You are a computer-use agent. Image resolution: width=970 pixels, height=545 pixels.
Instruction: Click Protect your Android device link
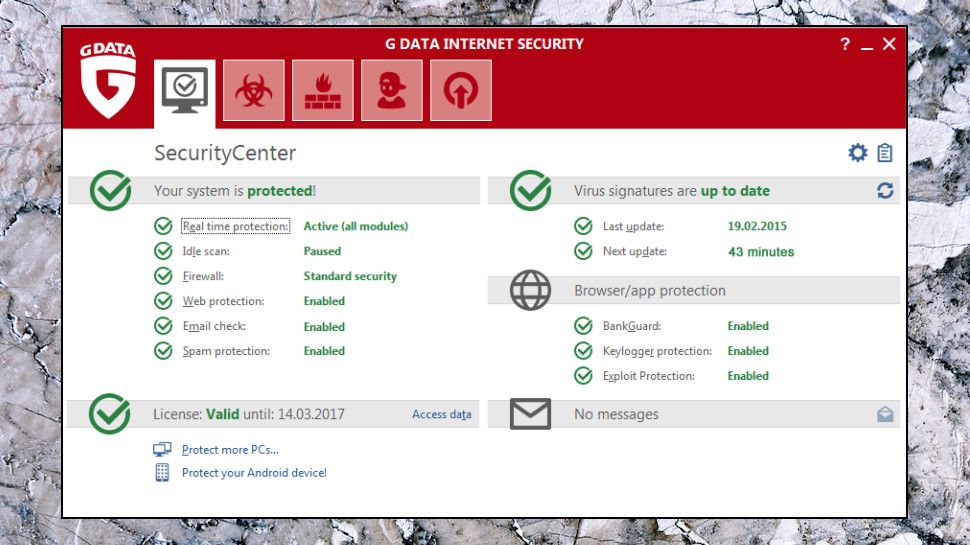[254, 473]
